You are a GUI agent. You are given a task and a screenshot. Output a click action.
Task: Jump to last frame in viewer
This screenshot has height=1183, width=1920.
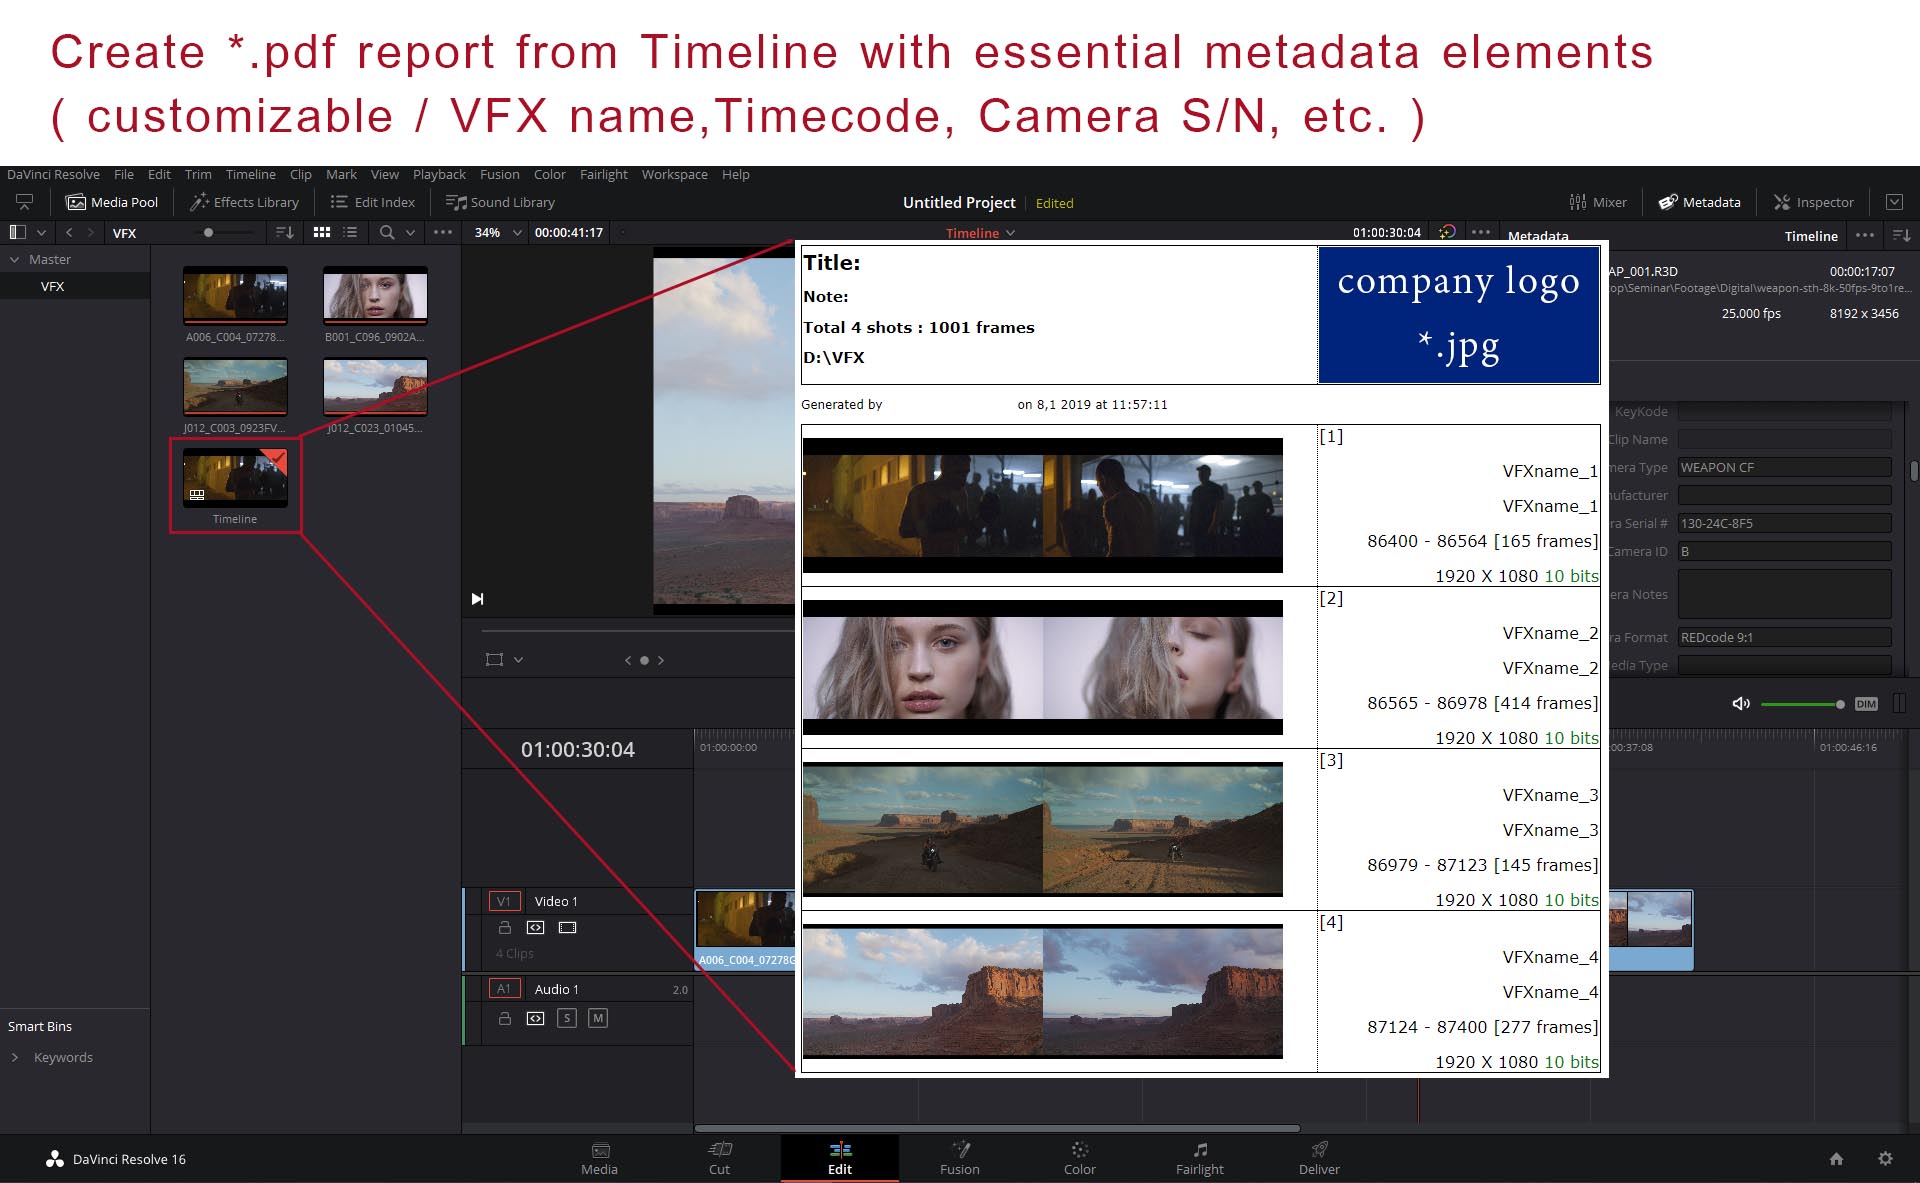477,599
